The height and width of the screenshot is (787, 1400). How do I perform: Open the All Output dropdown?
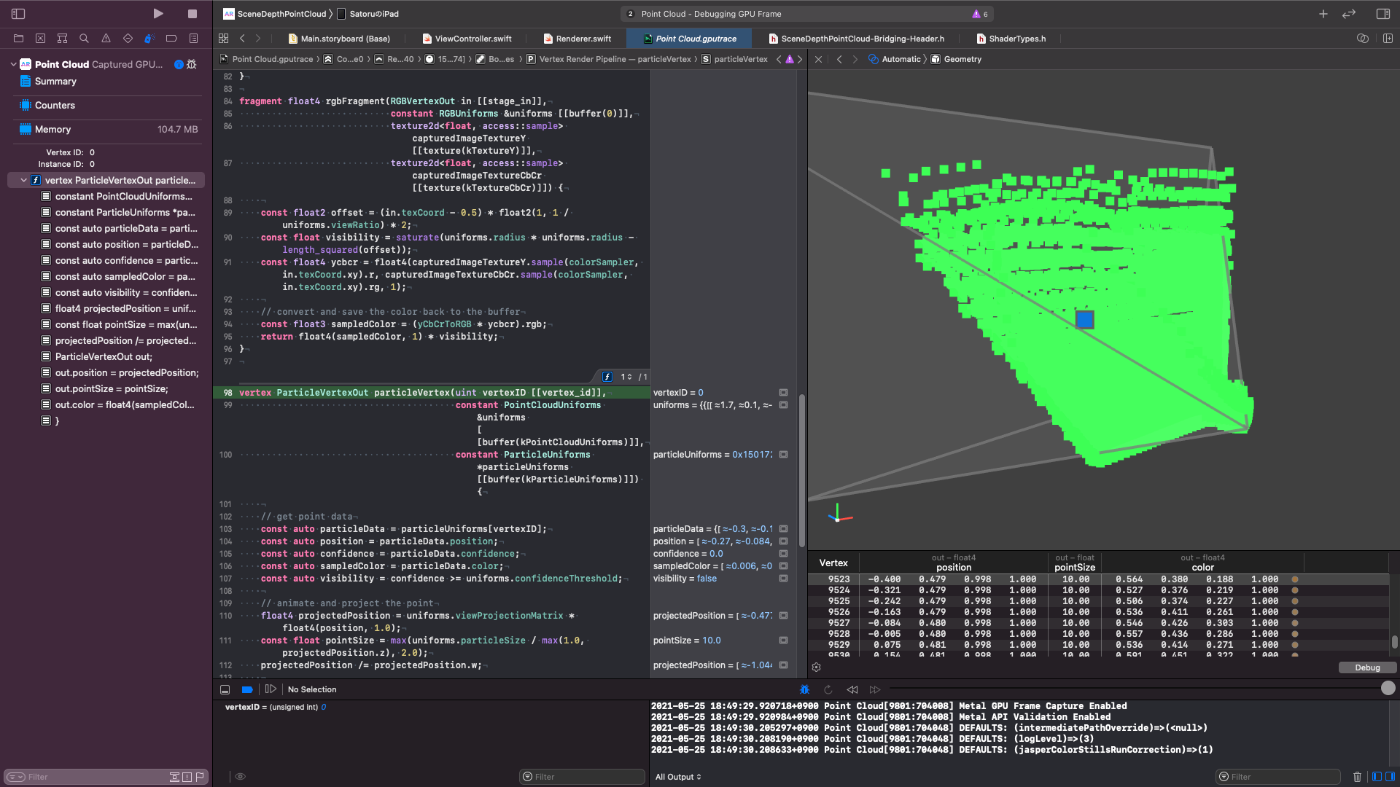[x=678, y=776]
